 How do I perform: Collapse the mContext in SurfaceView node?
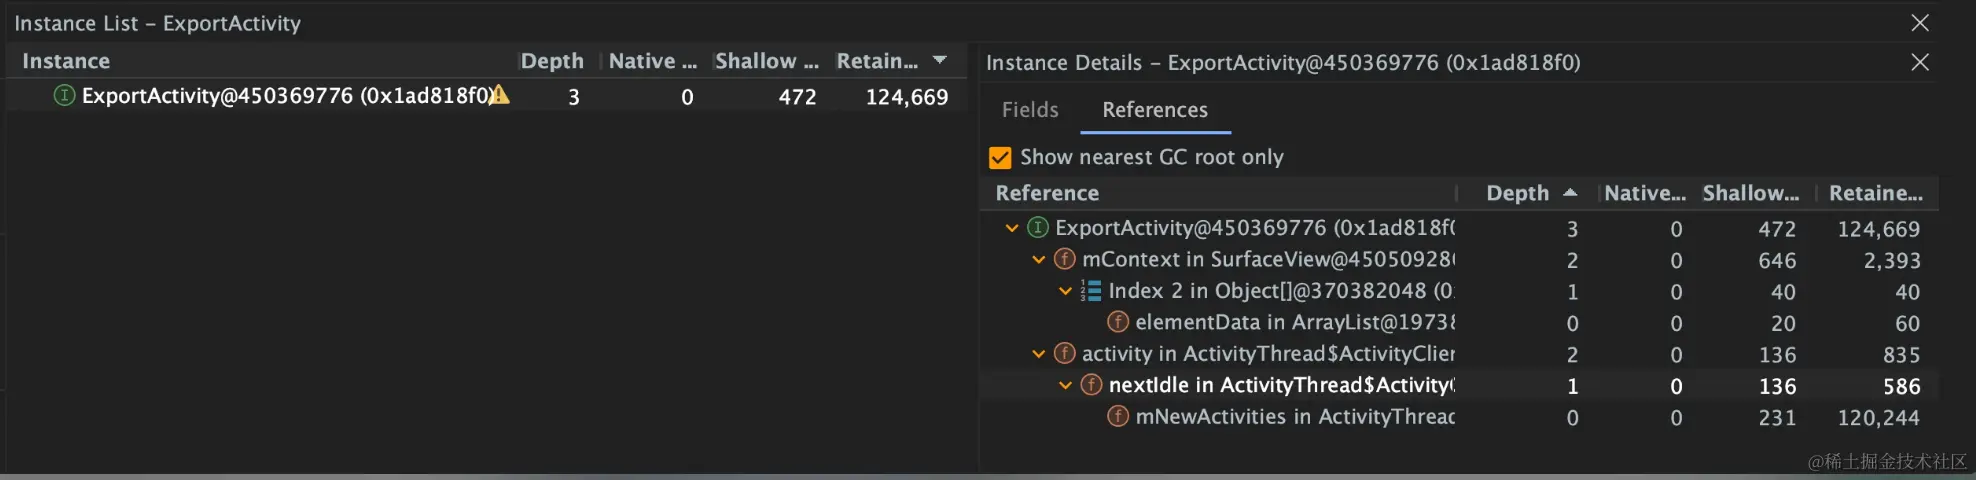(1039, 260)
